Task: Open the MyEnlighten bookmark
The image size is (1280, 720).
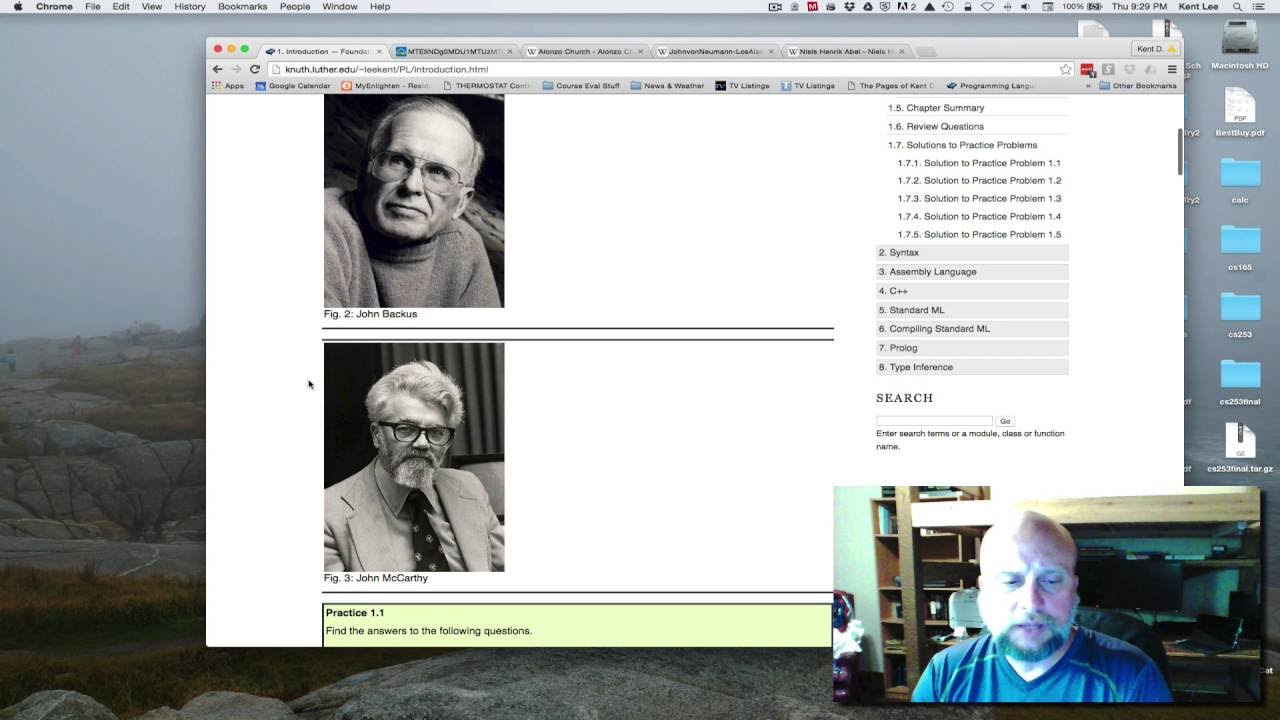Action: point(386,86)
